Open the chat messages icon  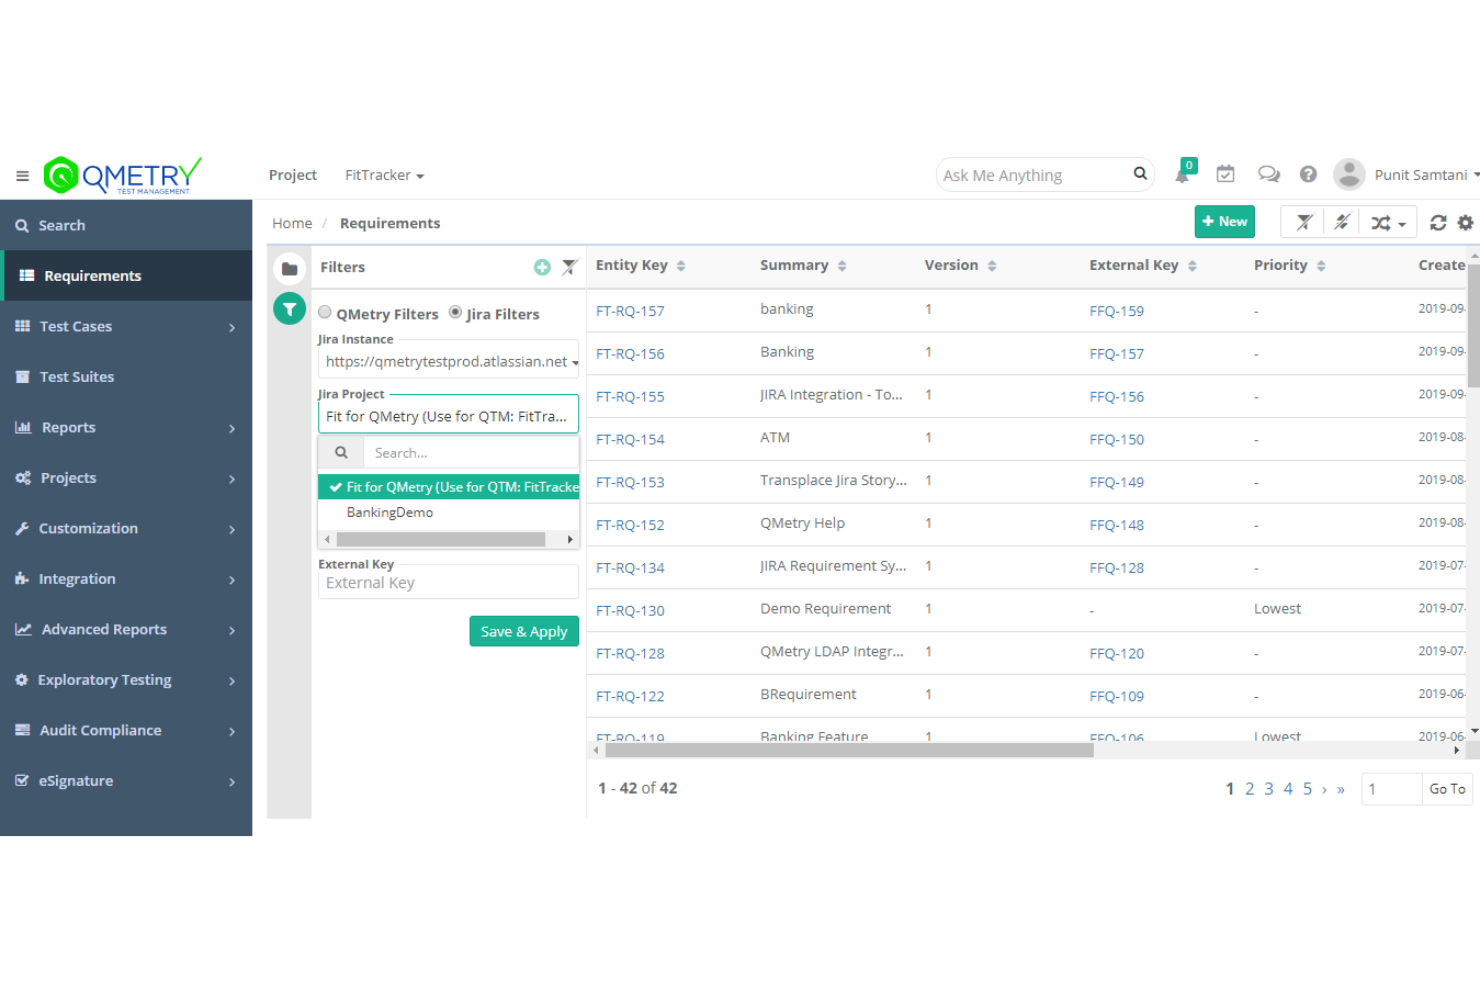coord(1268,173)
